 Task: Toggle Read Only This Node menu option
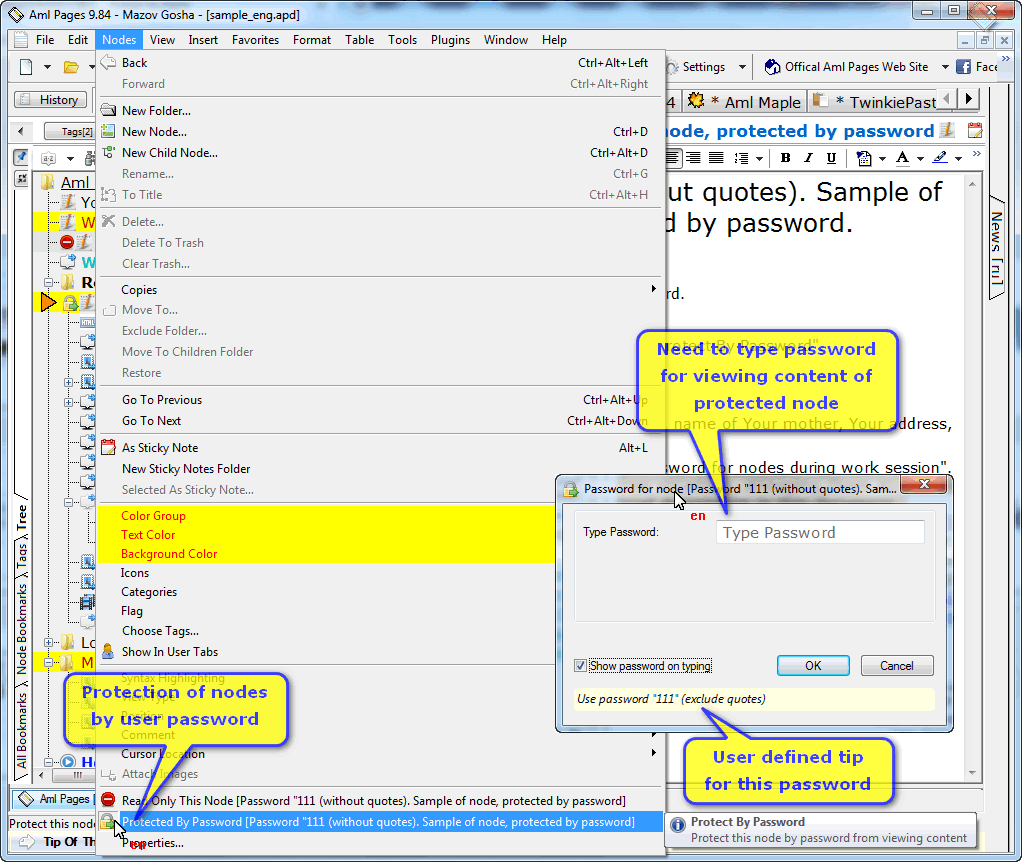click(381, 801)
